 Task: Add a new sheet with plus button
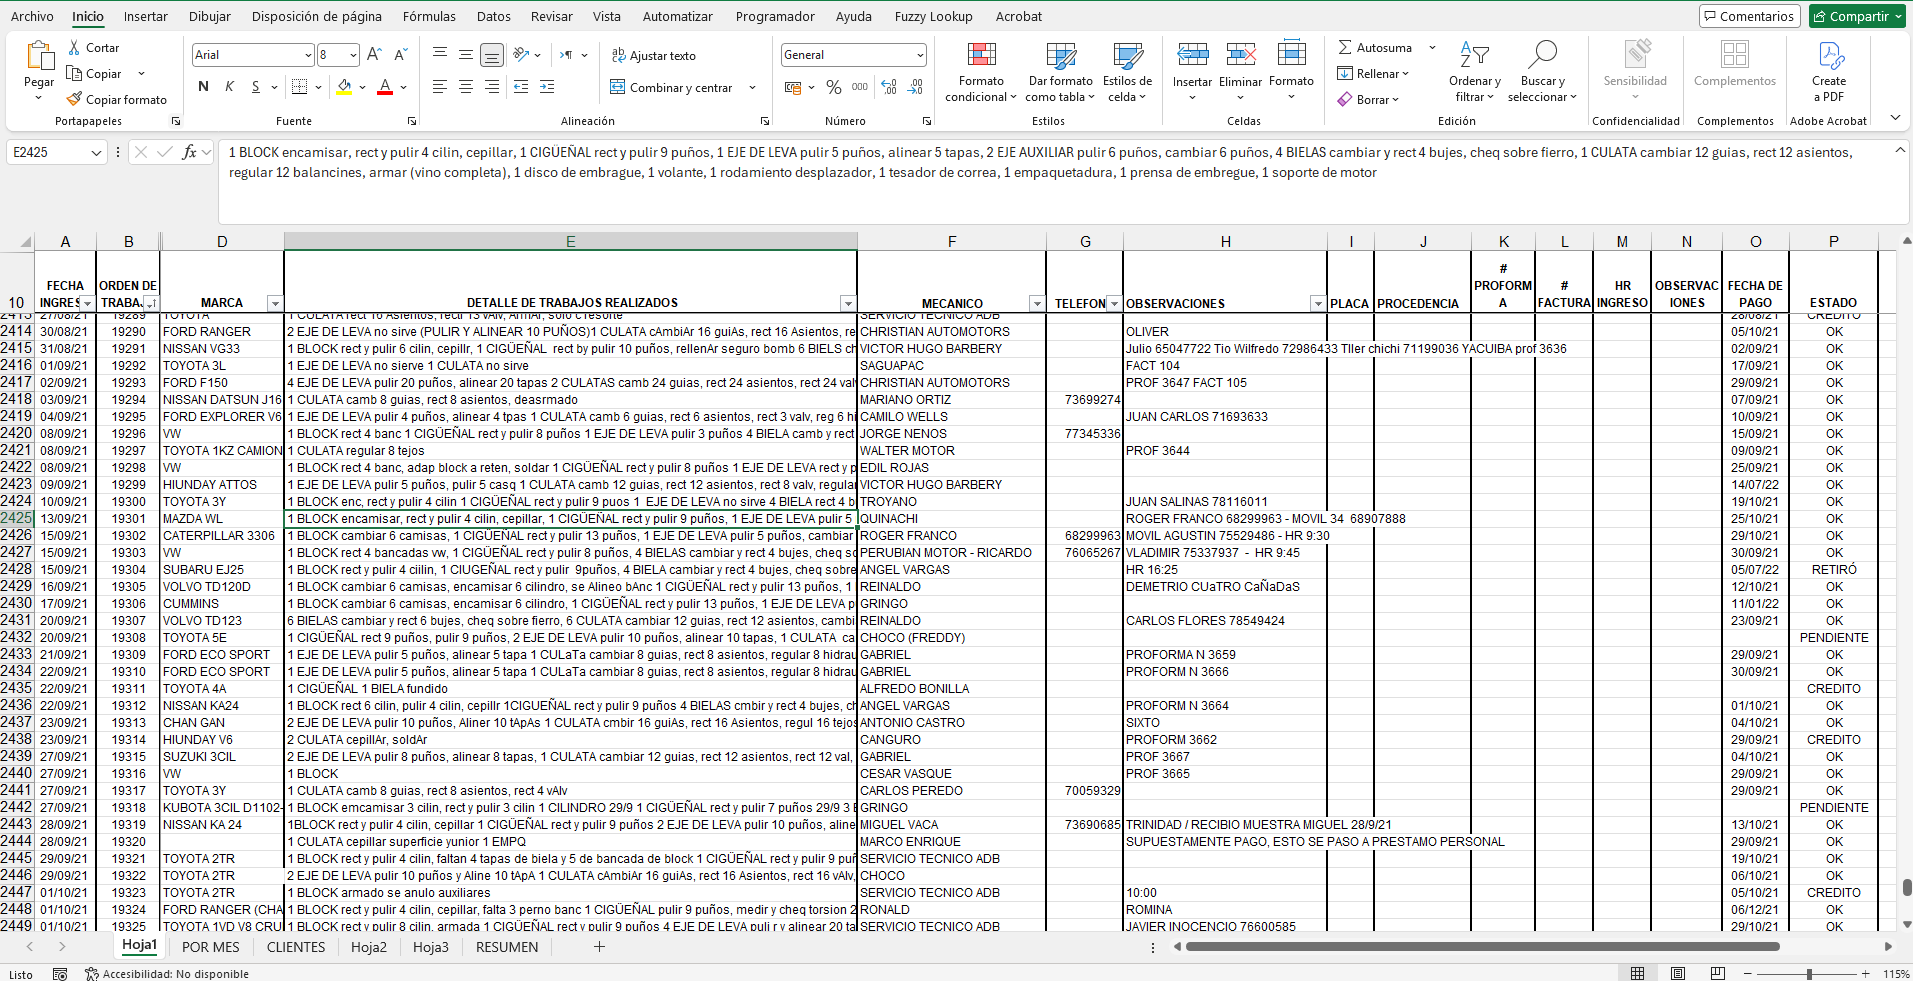(x=599, y=946)
